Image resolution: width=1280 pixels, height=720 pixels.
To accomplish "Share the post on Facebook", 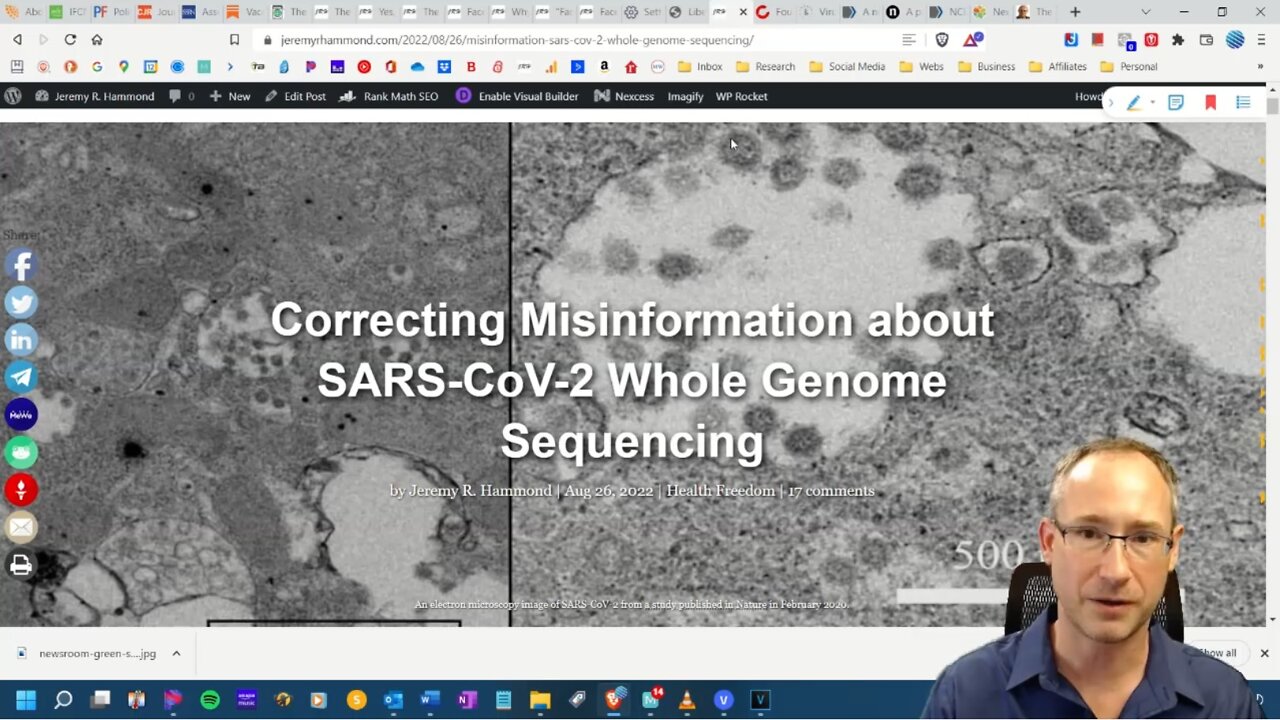I will 21,265.
